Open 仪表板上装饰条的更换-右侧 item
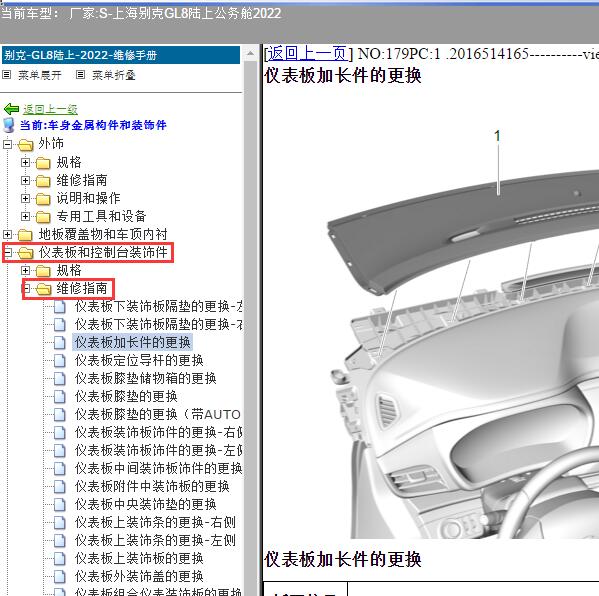599x596 pixels. coord(155,522)
